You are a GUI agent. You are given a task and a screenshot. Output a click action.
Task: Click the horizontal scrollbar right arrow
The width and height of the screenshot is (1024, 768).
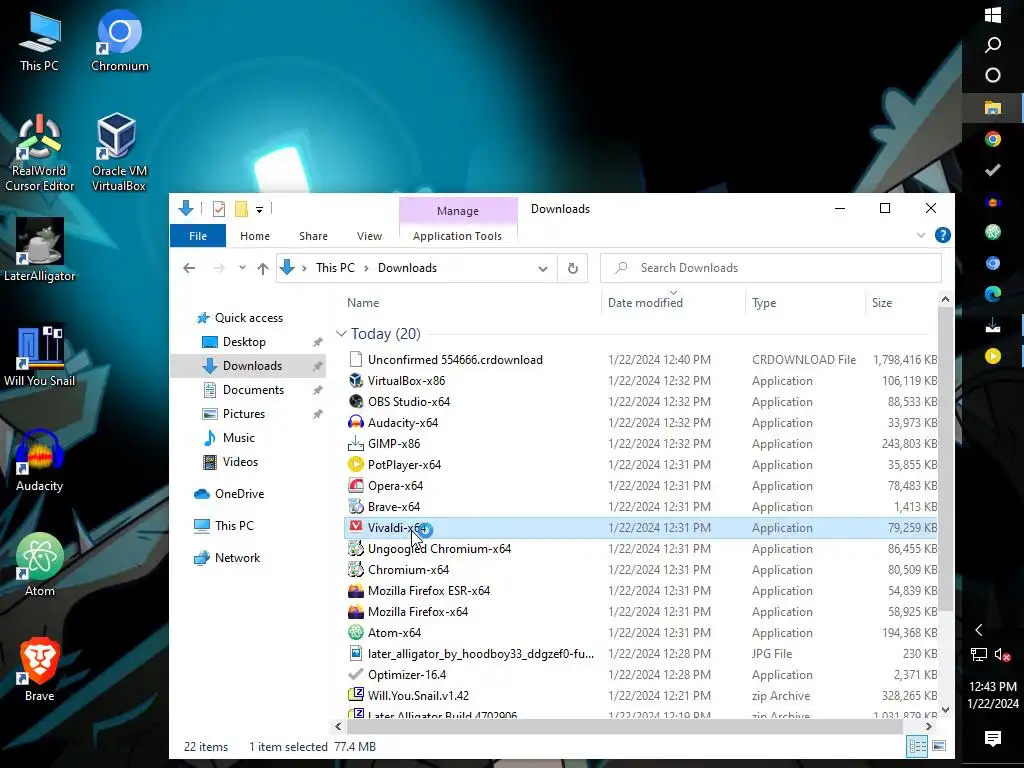pos(929,726)
